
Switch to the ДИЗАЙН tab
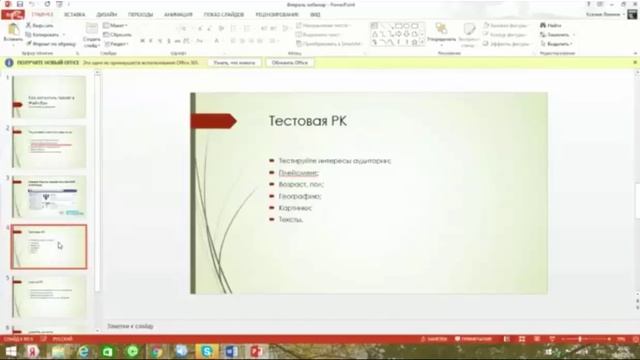107,15
